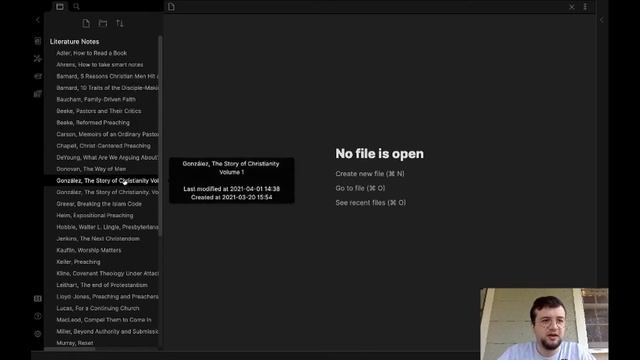Open the search tab magnifier icon
Viewport: 640px width, 360px height.
tap(76, 7)
